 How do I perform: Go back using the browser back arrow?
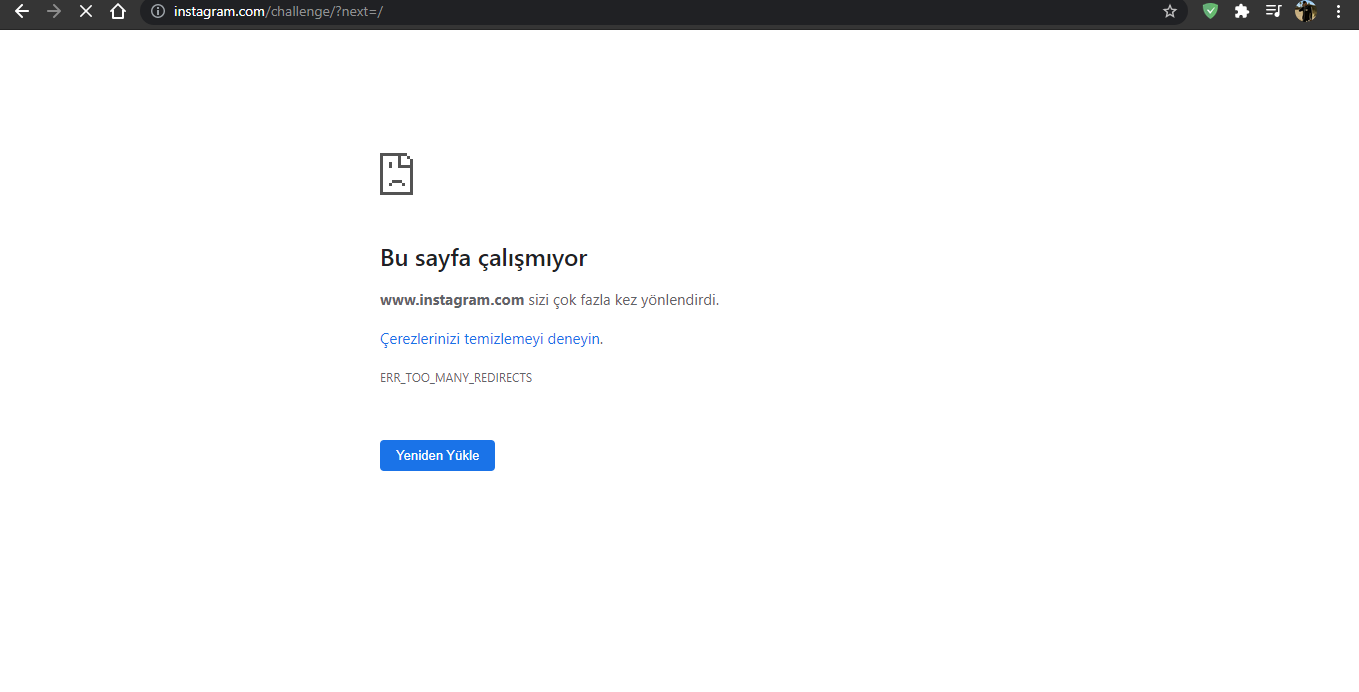22,12
